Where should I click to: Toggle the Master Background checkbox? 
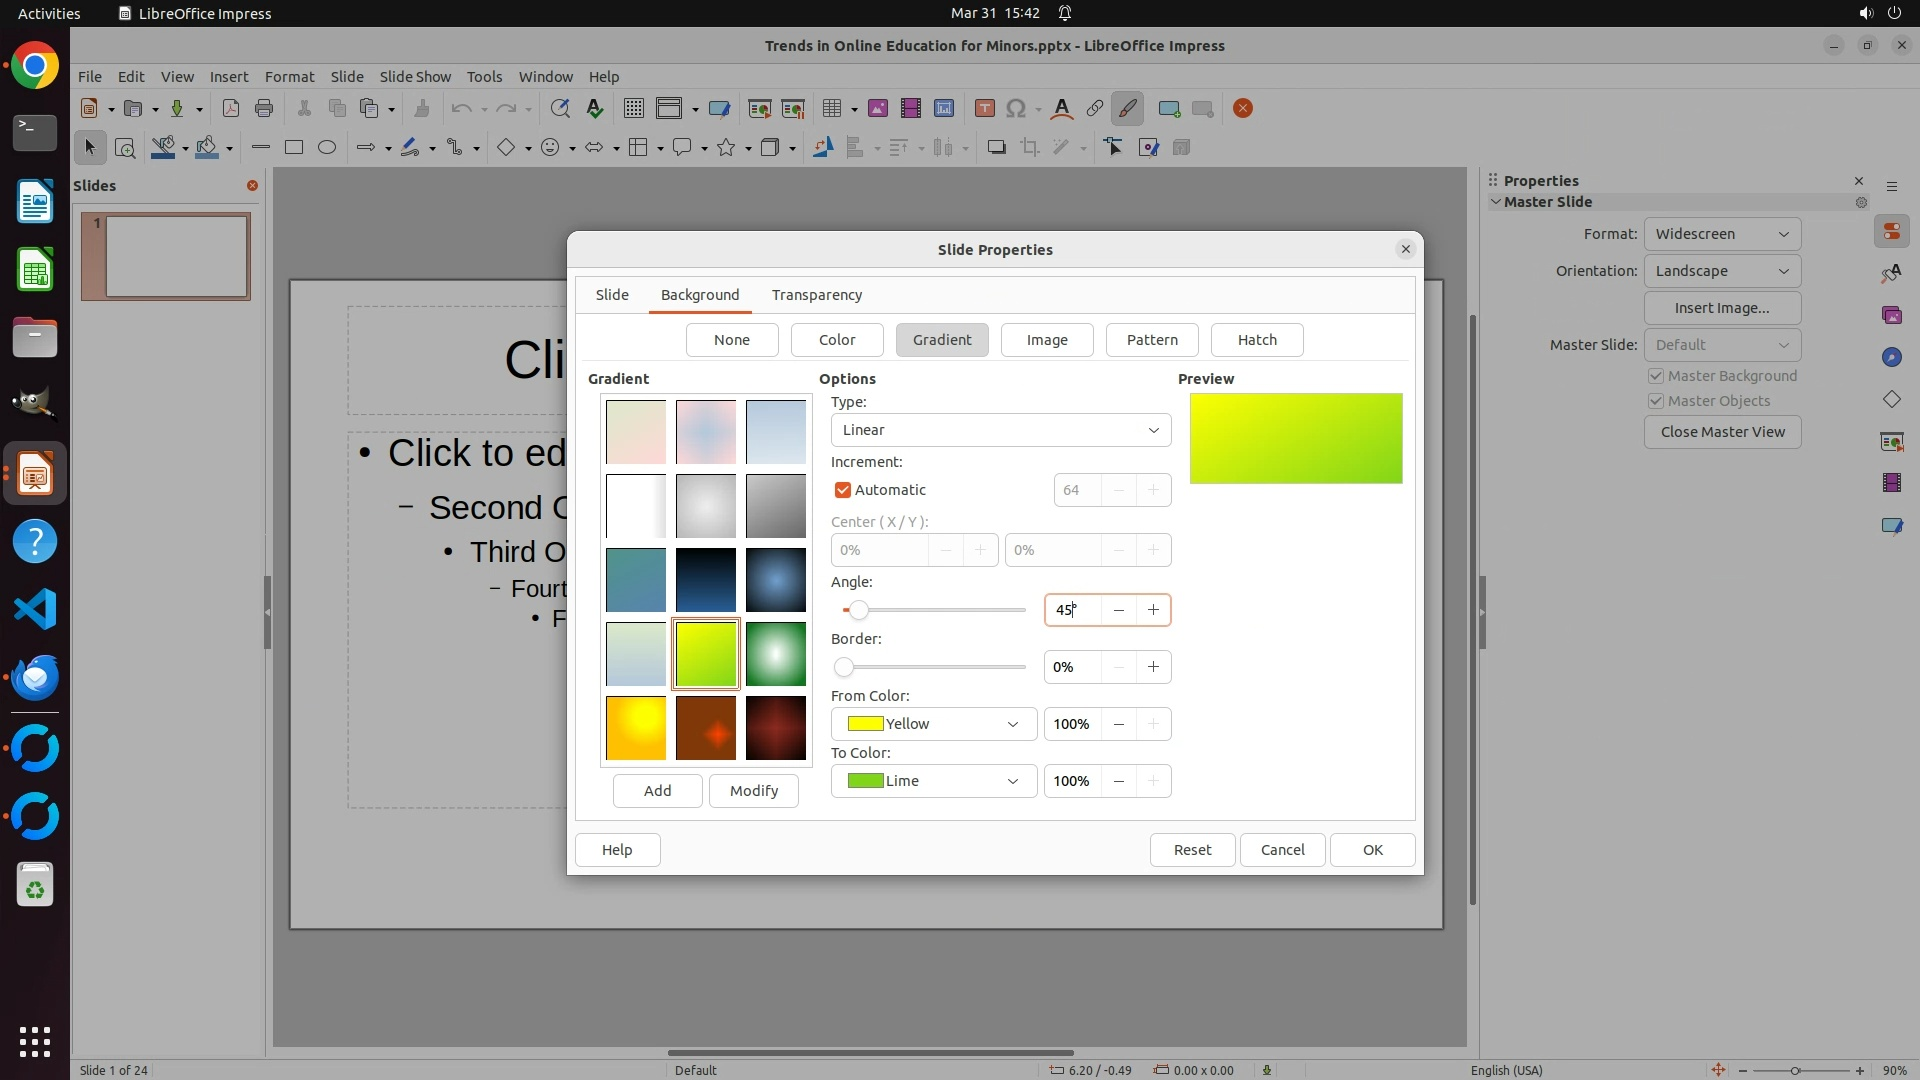tap(1656, 376)
